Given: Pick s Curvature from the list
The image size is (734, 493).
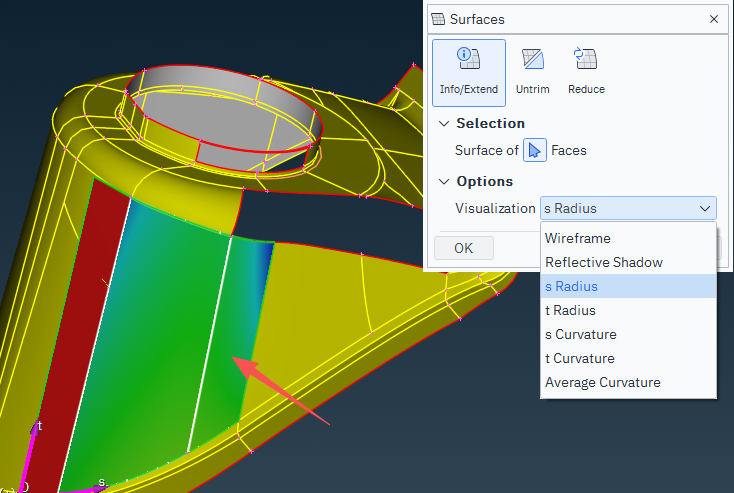Looking at the screenshot, I should 580,334.
